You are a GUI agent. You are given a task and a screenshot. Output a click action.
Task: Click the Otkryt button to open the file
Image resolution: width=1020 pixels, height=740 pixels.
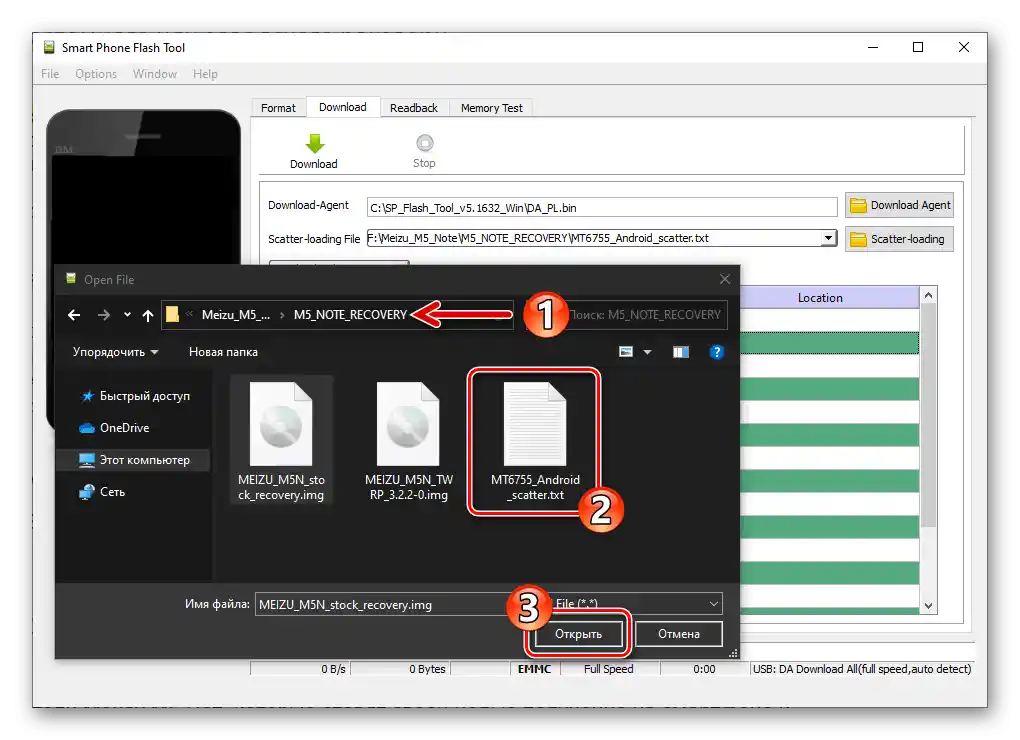578,633
